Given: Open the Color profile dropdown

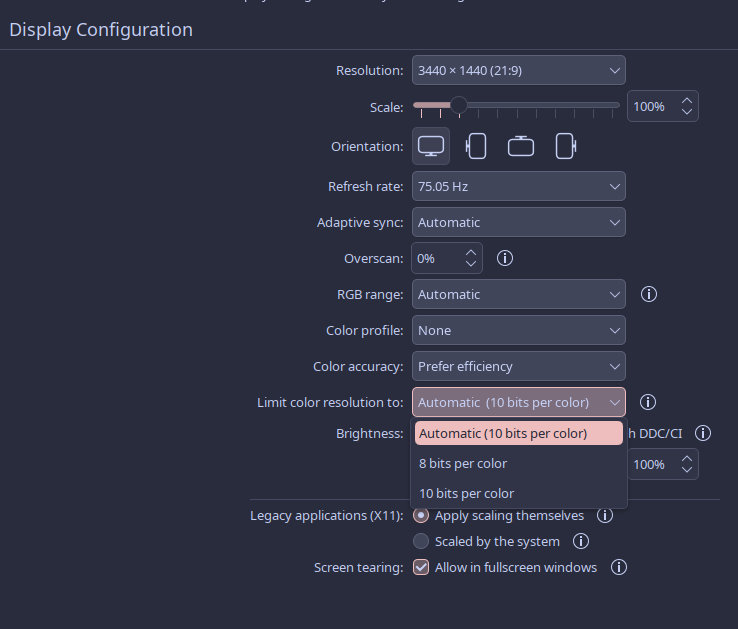Looking at the screenshot, I should point(518,330).
